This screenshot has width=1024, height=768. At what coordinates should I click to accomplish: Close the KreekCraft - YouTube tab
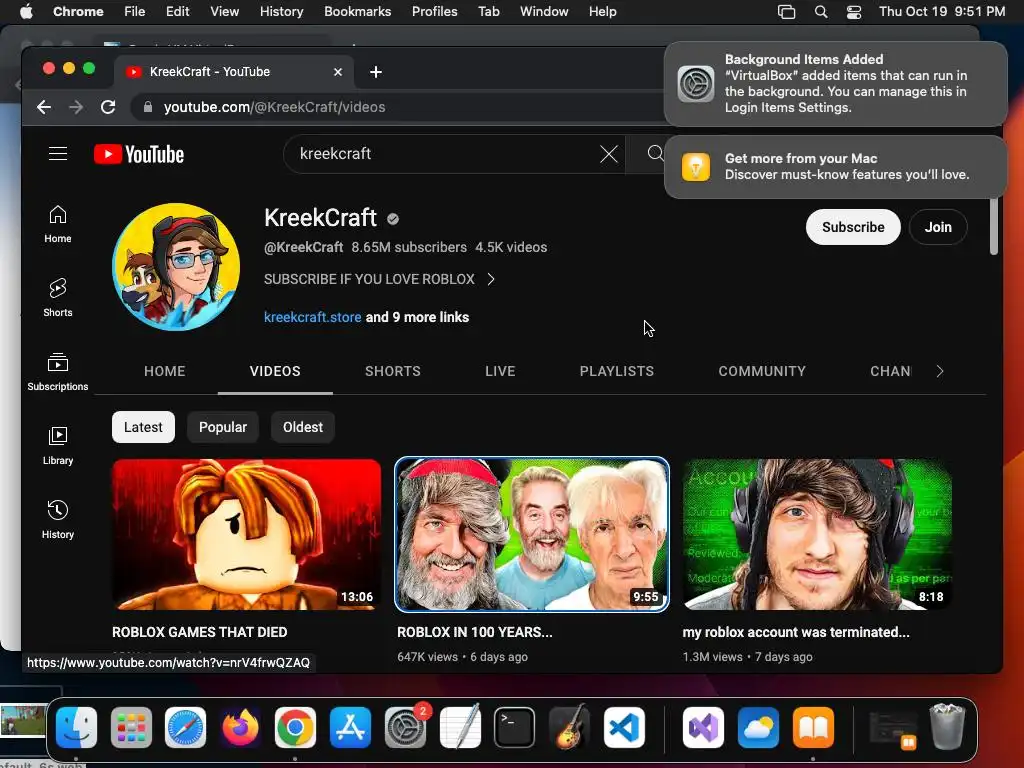[338, 72]
